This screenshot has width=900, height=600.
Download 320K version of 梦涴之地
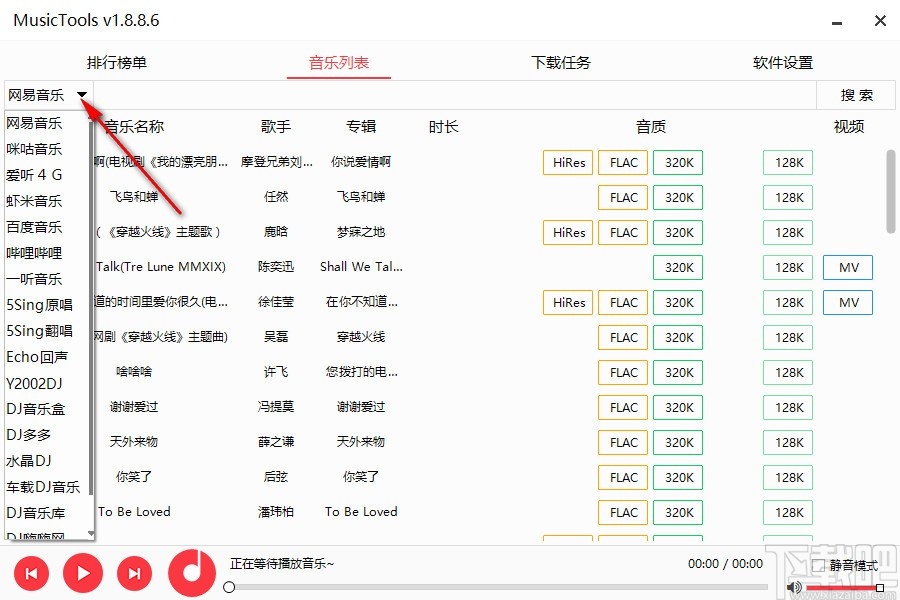coord(678,232)
